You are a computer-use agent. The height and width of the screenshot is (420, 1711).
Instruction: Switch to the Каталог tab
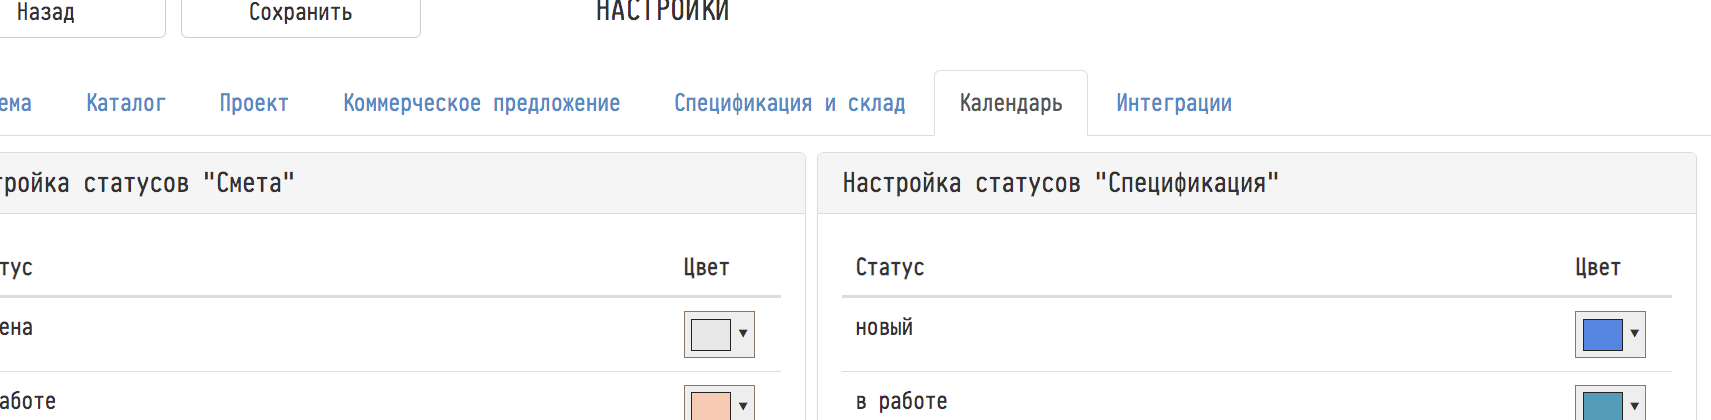pyautogui.click(x=126, y=103)
